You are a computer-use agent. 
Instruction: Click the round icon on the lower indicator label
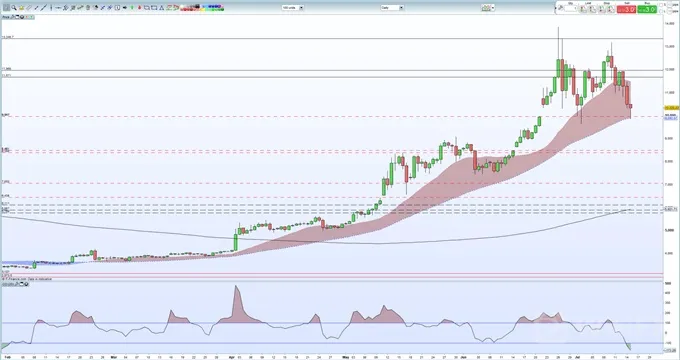tap(26, 284)
